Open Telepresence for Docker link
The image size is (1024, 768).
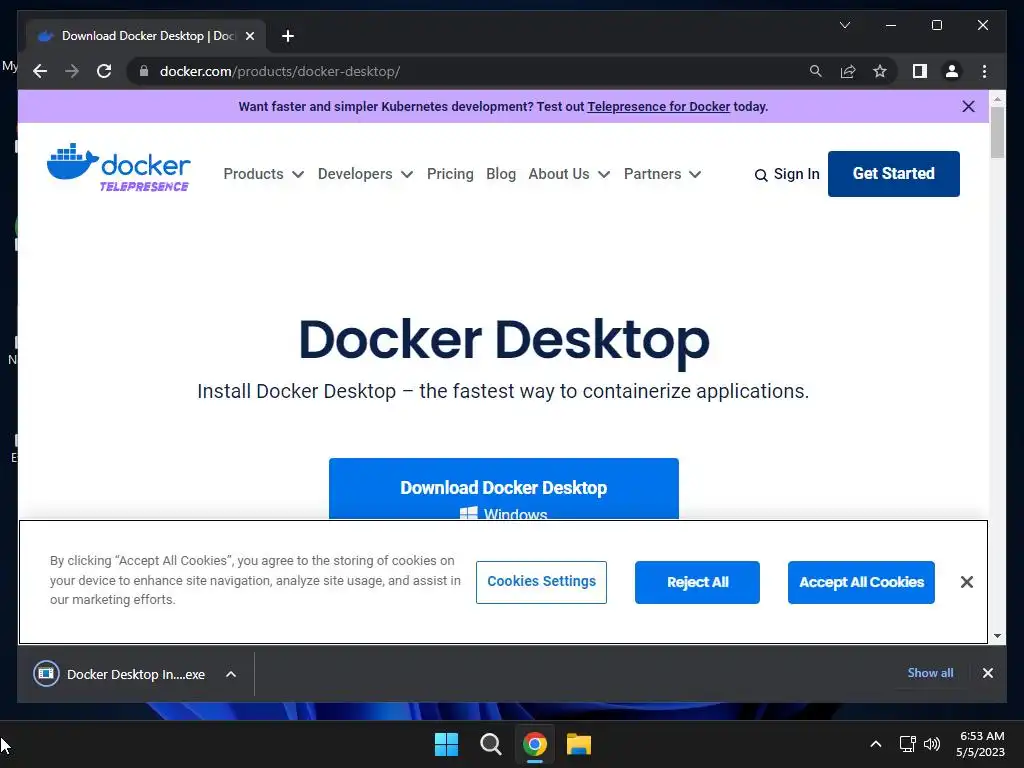658,106
